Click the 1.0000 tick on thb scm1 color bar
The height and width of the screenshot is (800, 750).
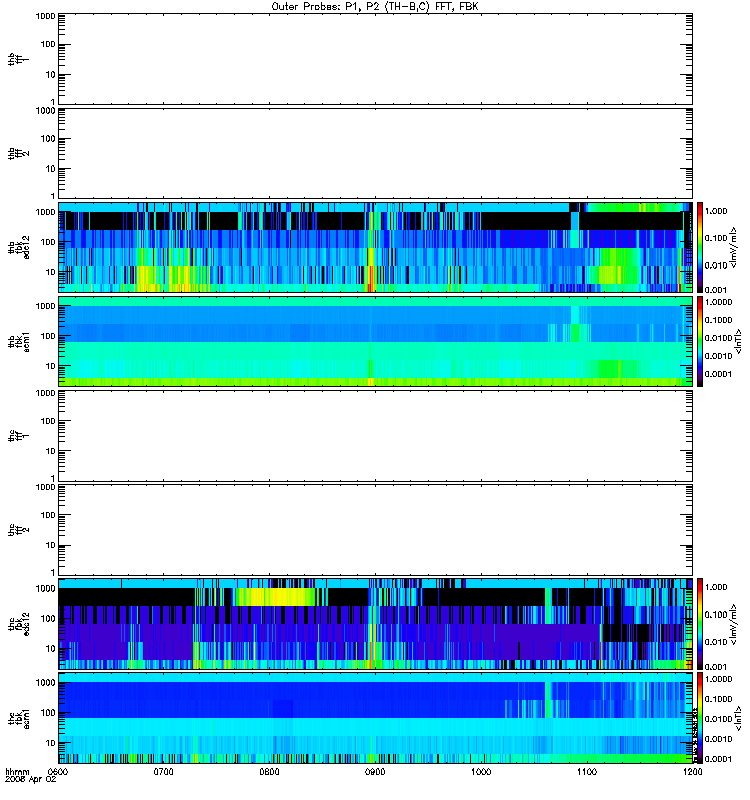pos(718,302)
